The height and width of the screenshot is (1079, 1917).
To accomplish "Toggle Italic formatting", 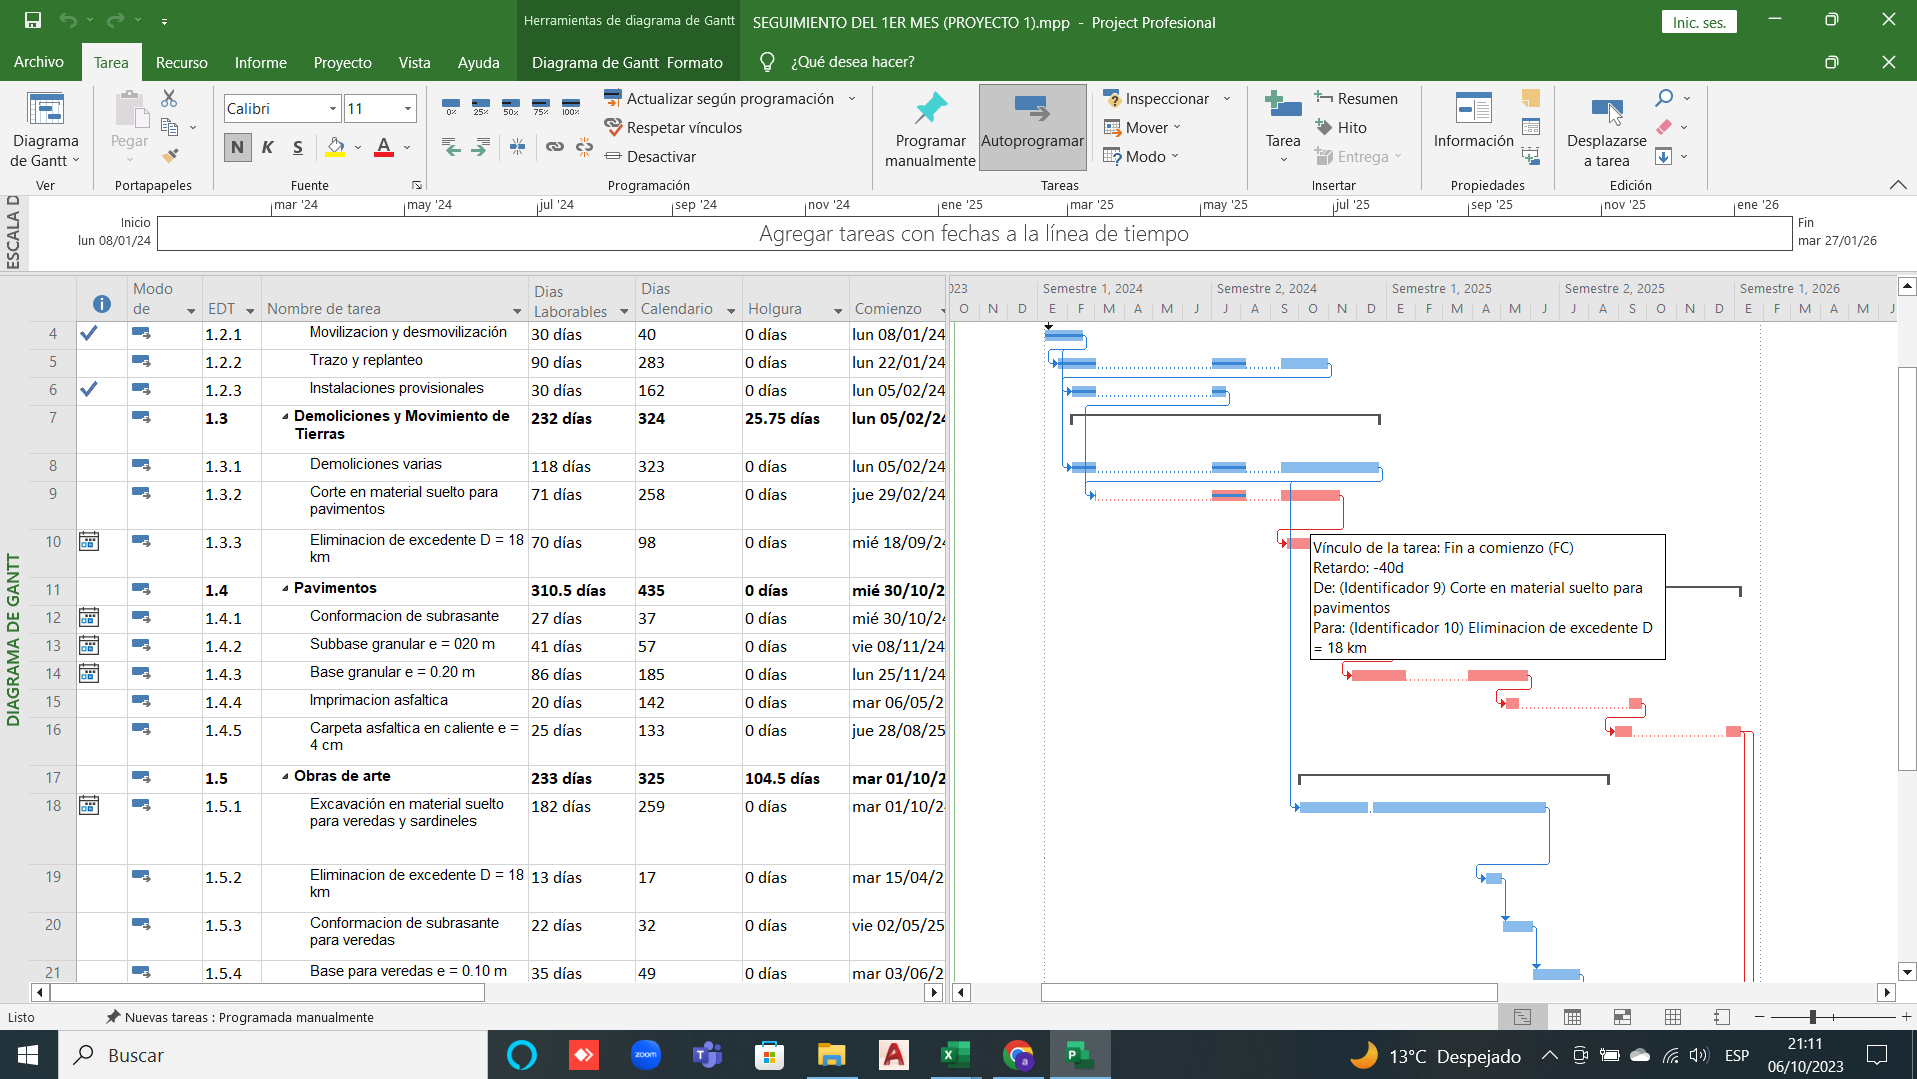I will (267, 148).
